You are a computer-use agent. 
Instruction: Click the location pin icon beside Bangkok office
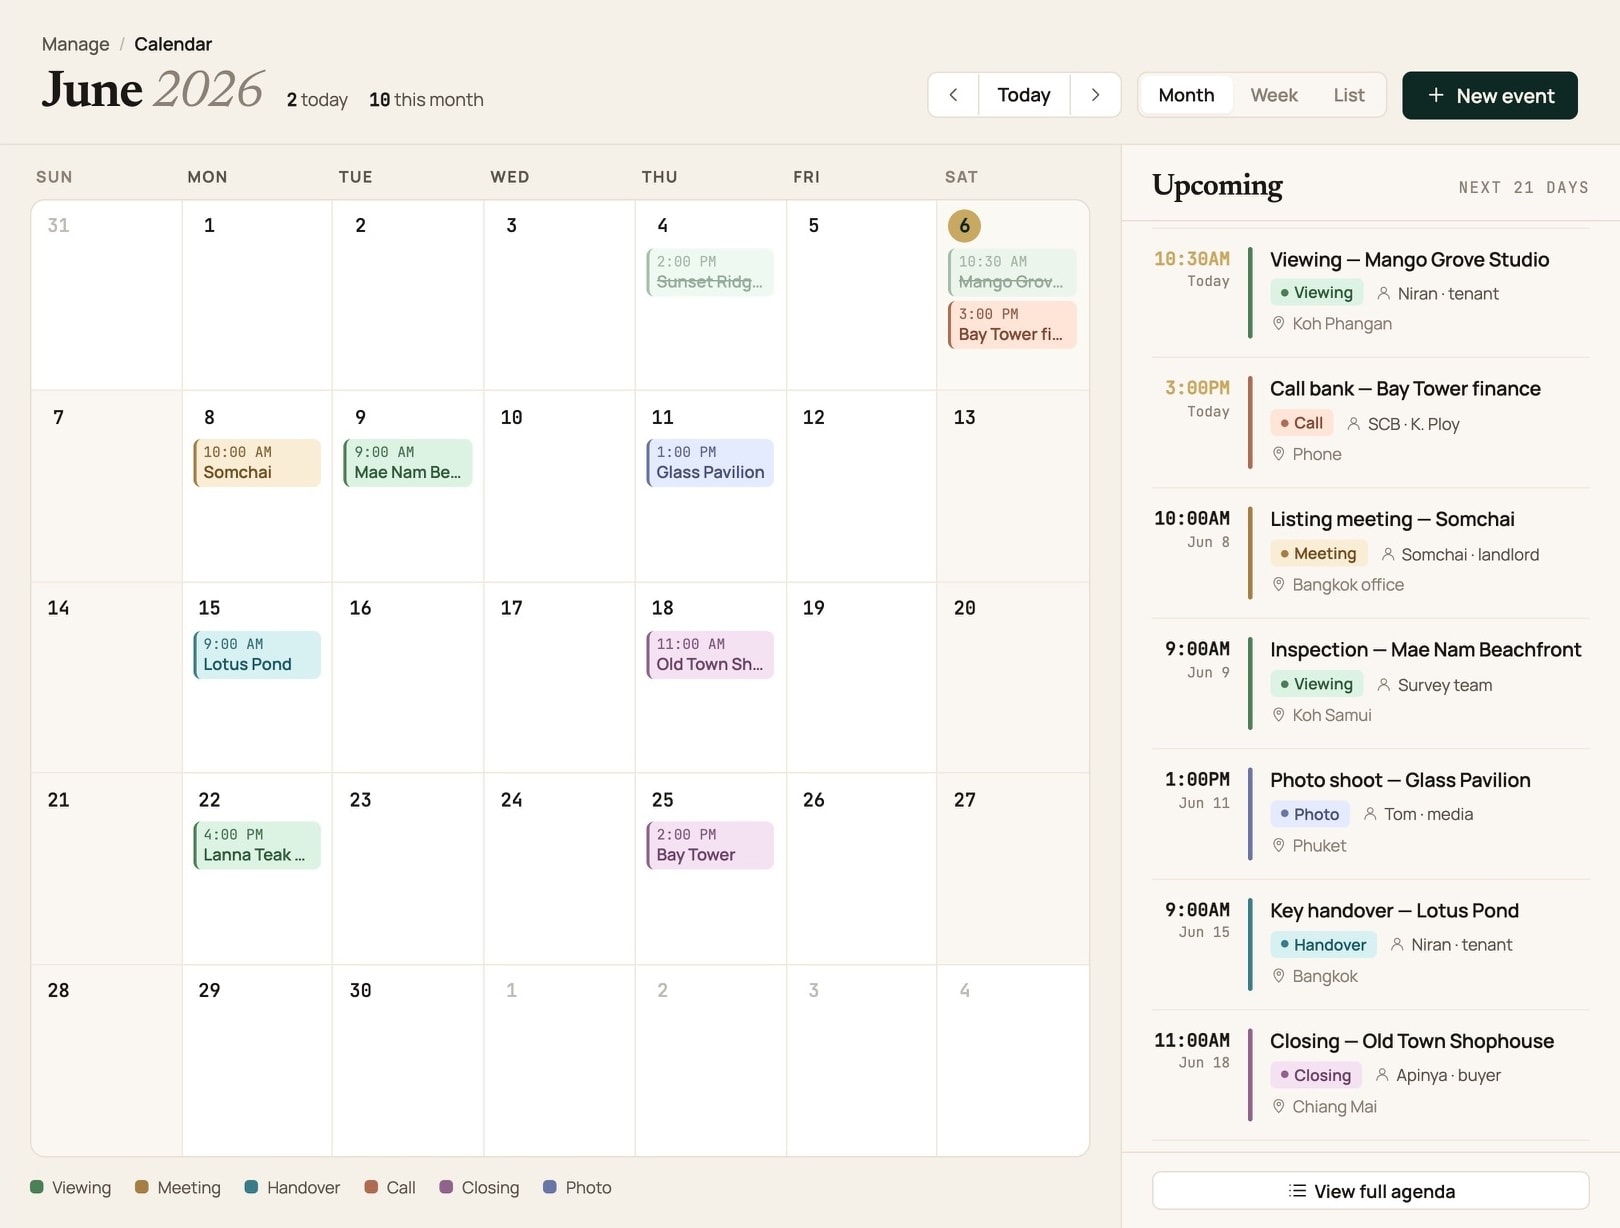(1278, 584)
